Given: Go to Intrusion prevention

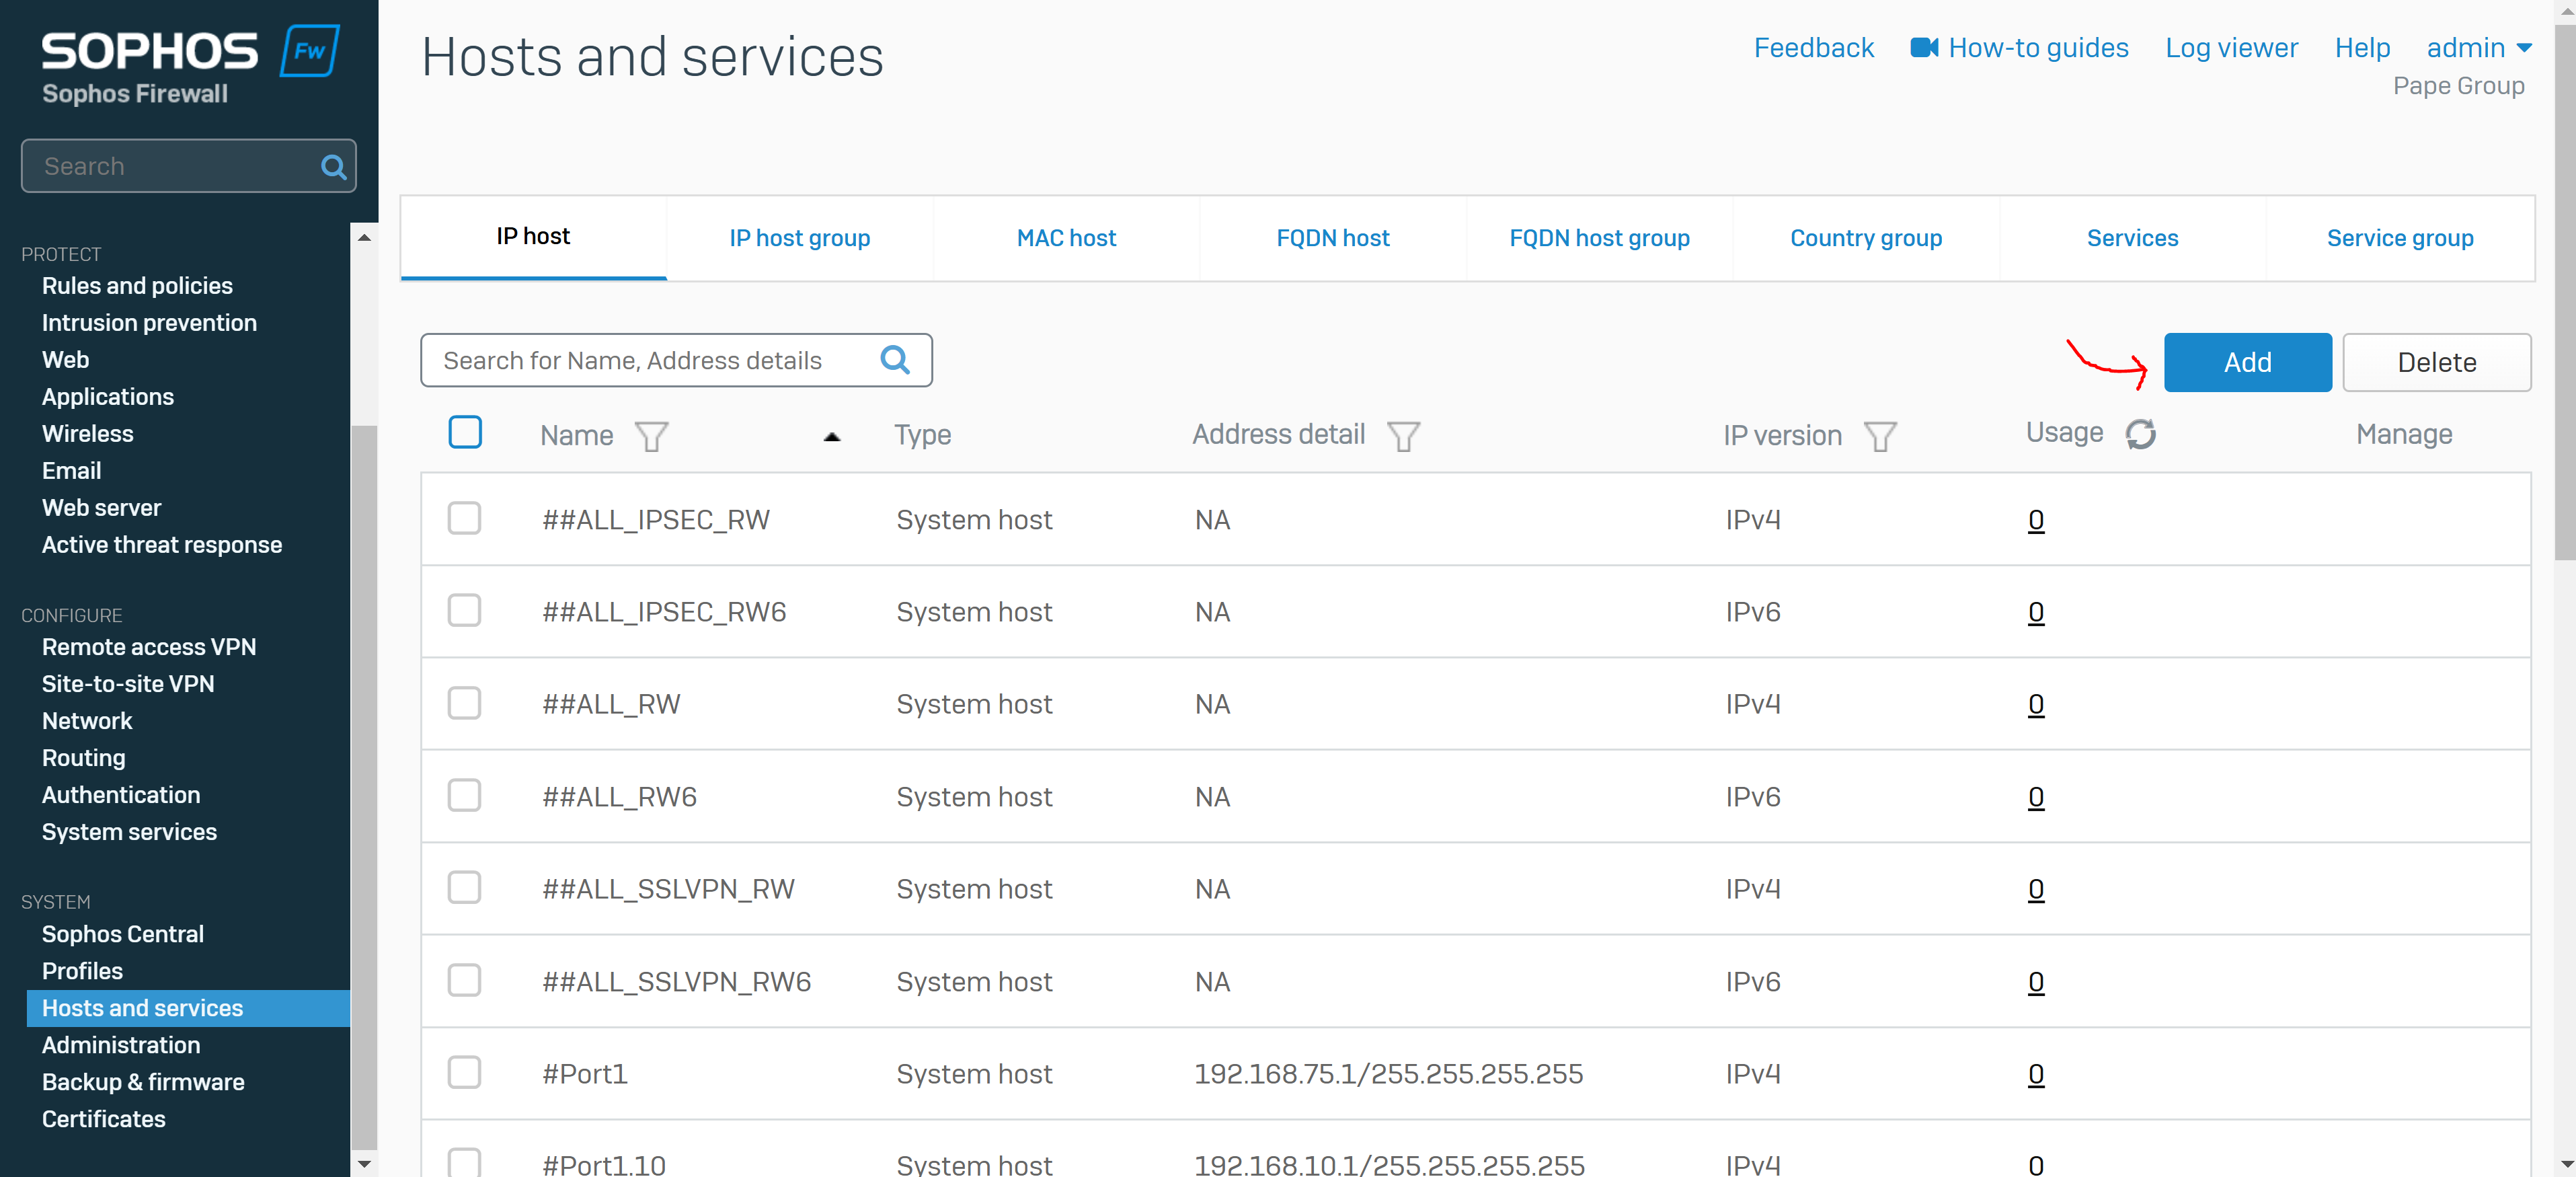Looking at the screenshot, I should click(x=149, y=323).
